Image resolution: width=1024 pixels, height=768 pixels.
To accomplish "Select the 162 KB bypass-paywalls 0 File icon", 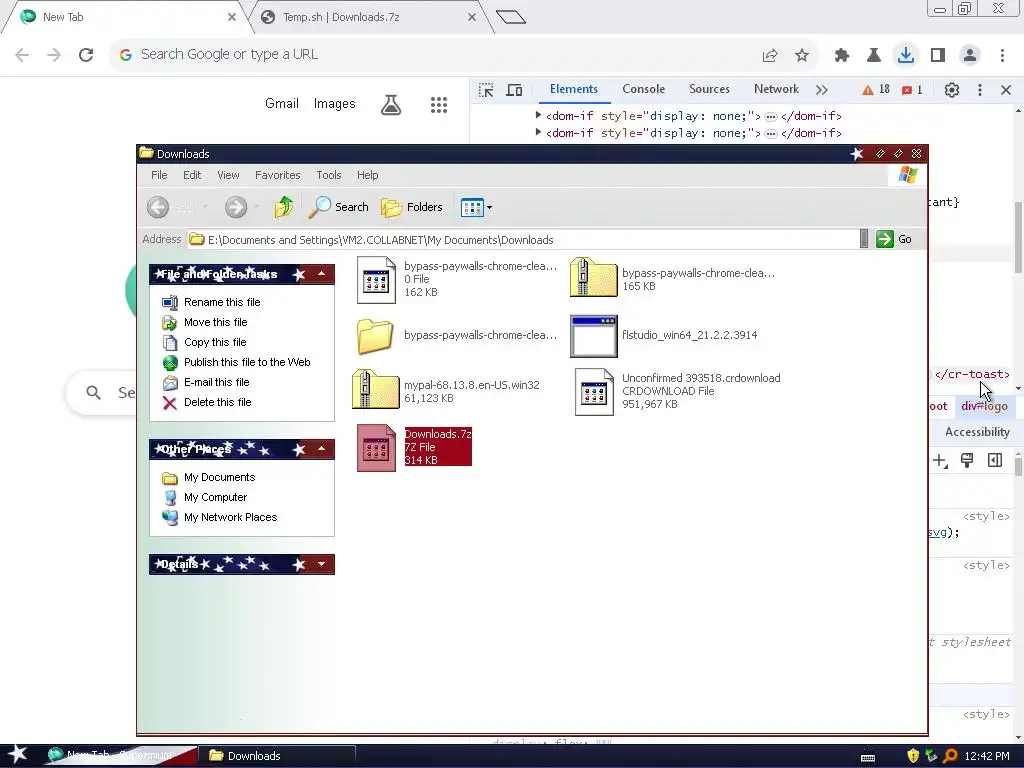I will coord(376,280).
